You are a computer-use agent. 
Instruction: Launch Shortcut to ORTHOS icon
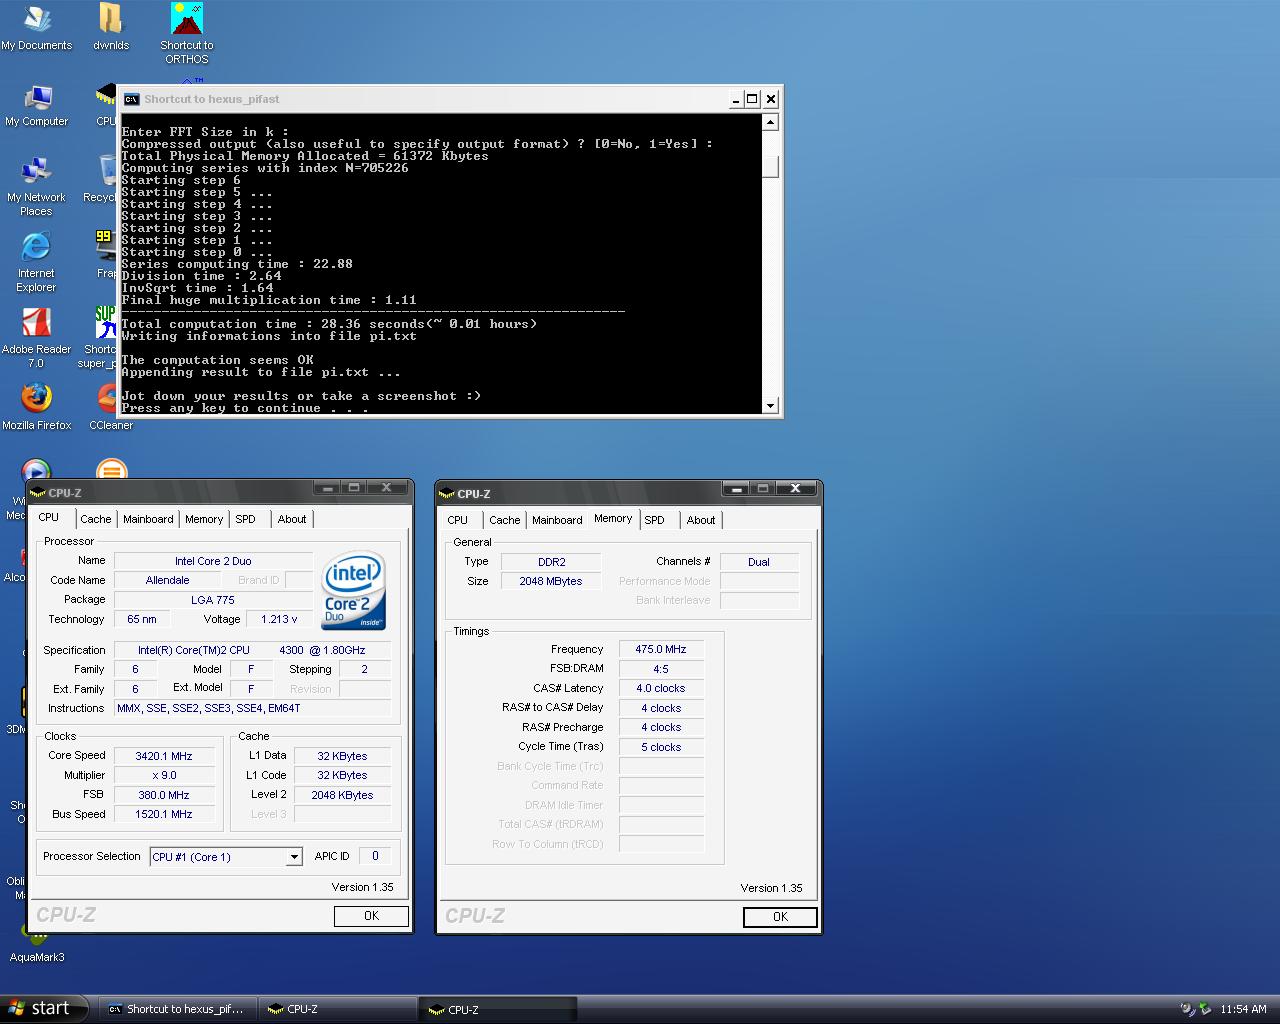[187, 33]
